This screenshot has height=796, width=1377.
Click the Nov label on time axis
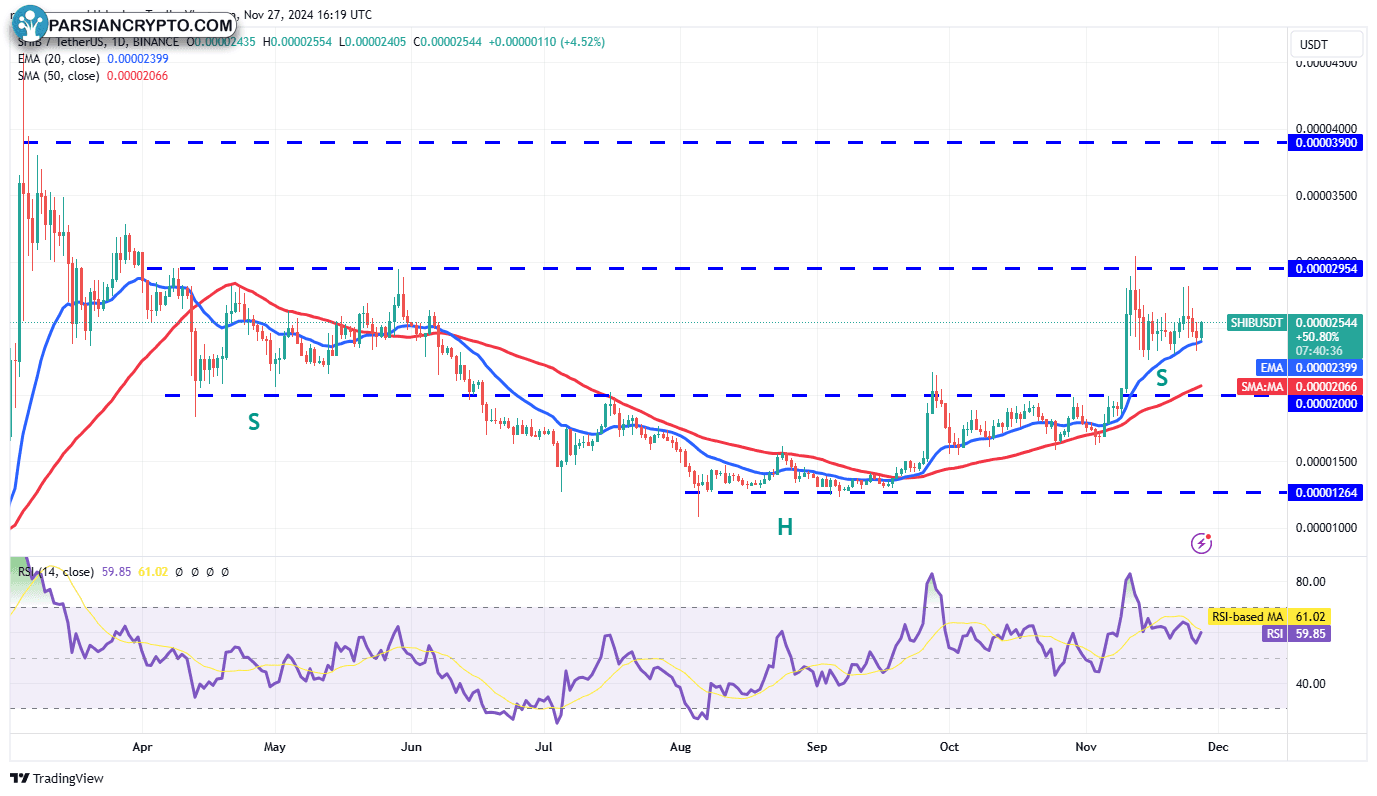pos(1085,747)
